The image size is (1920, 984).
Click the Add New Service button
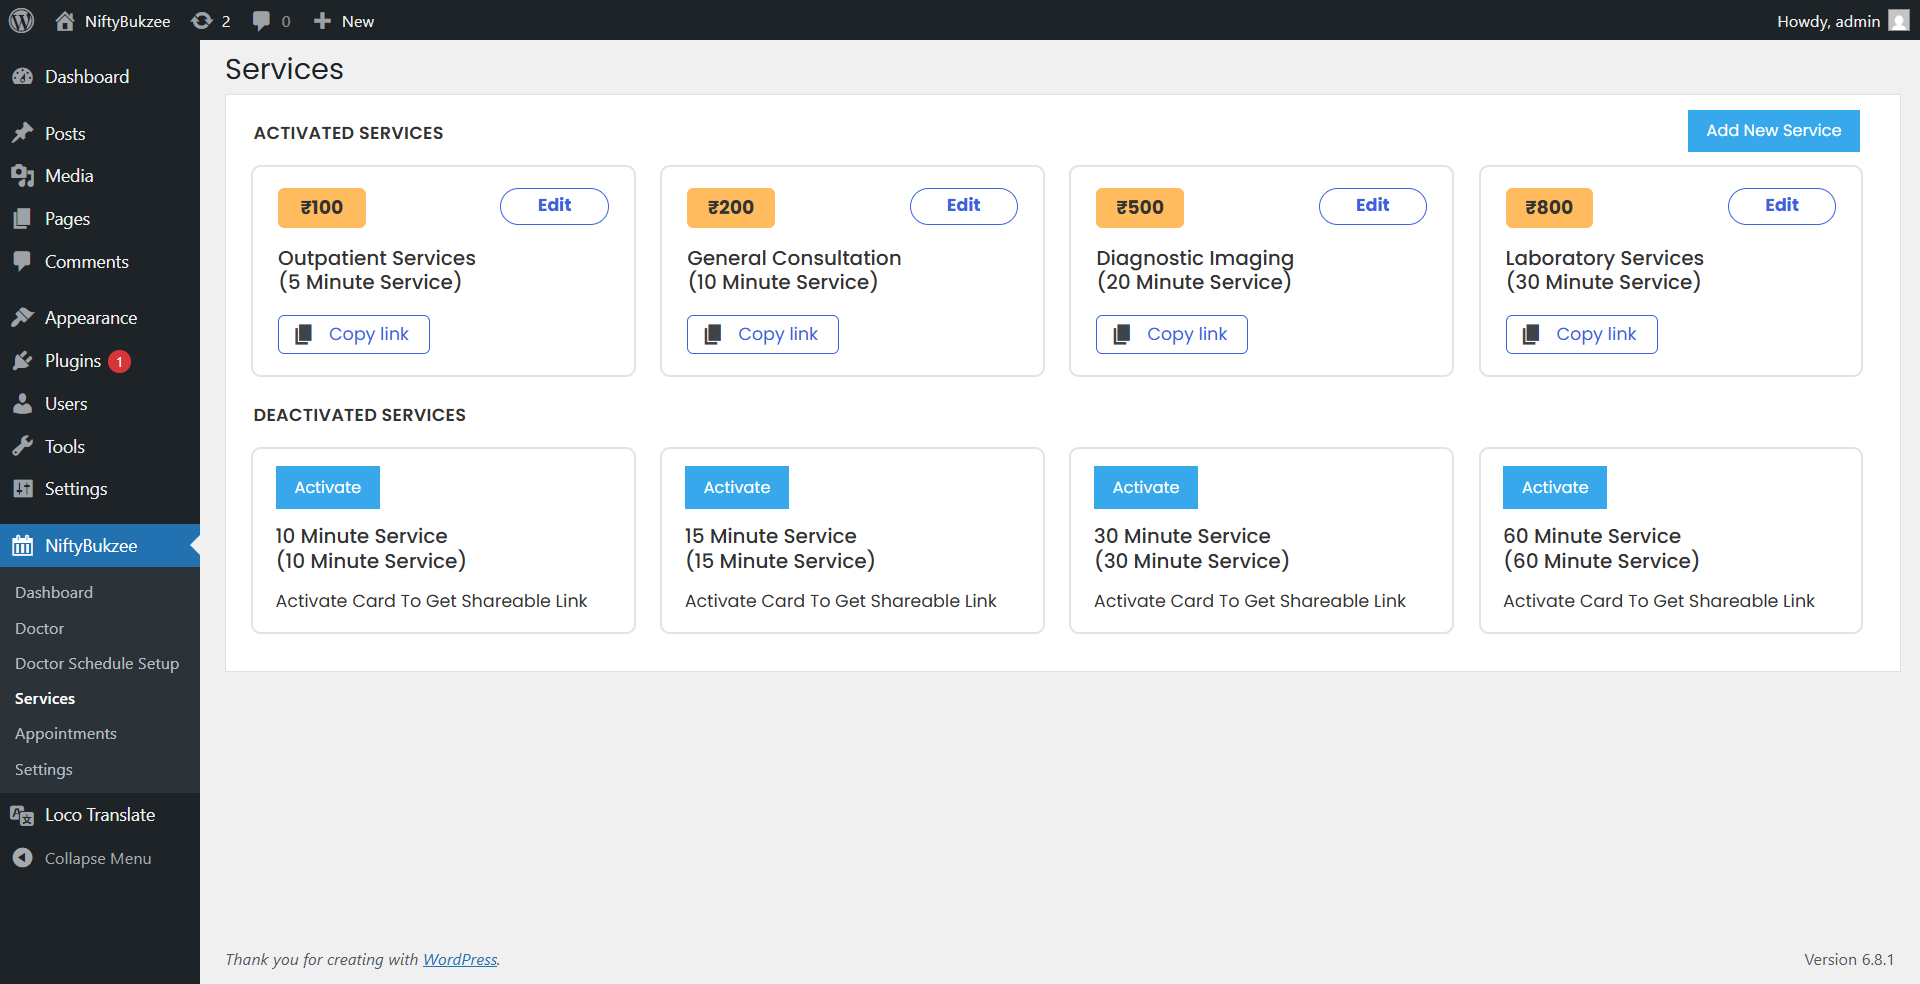1773,131
